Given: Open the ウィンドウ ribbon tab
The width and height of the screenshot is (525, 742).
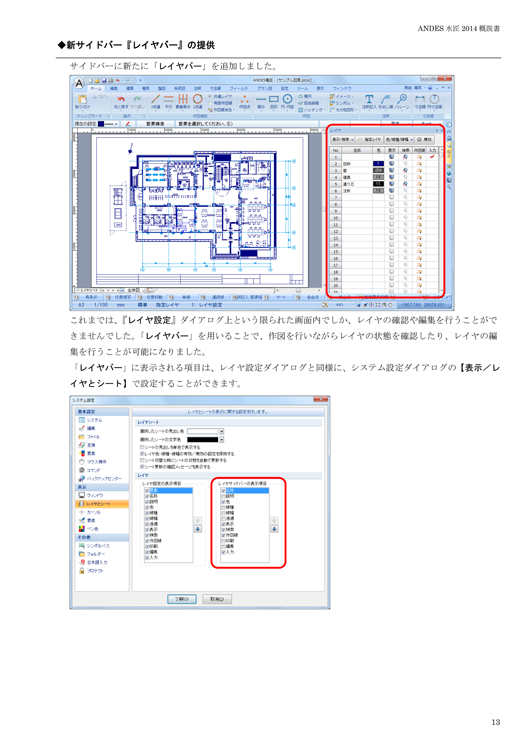Looking at the screenshot, I should (x=342, y=88).
